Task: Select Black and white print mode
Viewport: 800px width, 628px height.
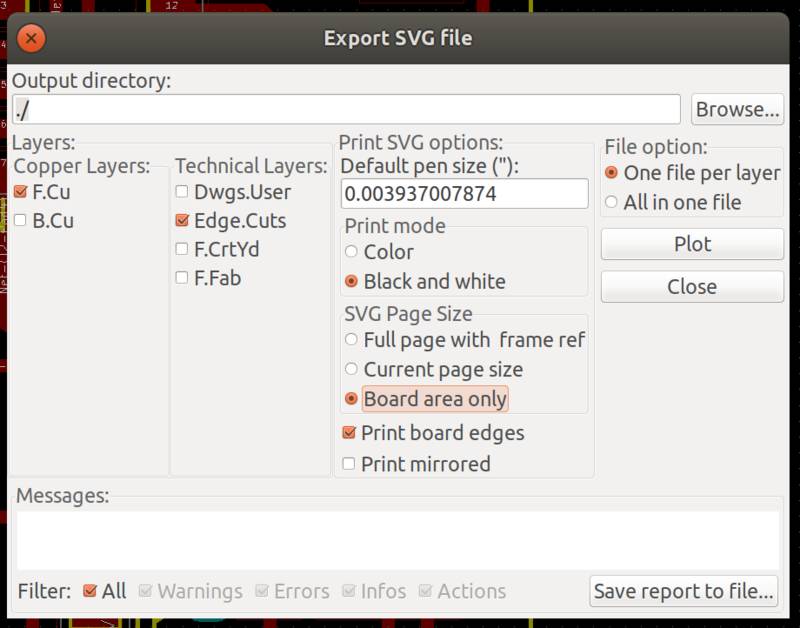Action: (x=352, y=282)
